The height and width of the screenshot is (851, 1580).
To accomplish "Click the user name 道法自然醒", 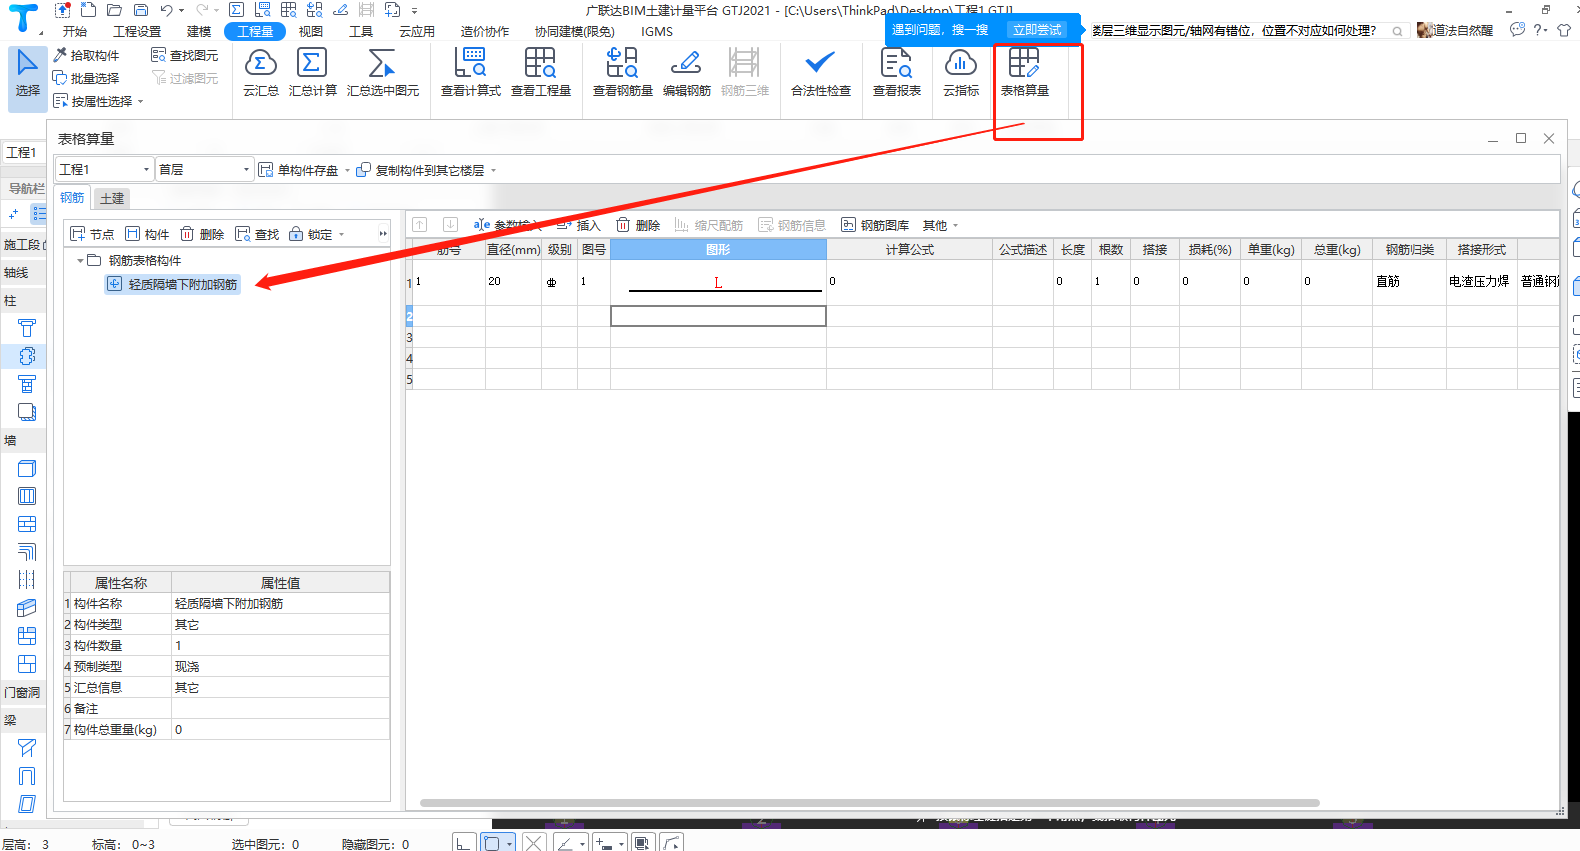I will (1463, 31).
